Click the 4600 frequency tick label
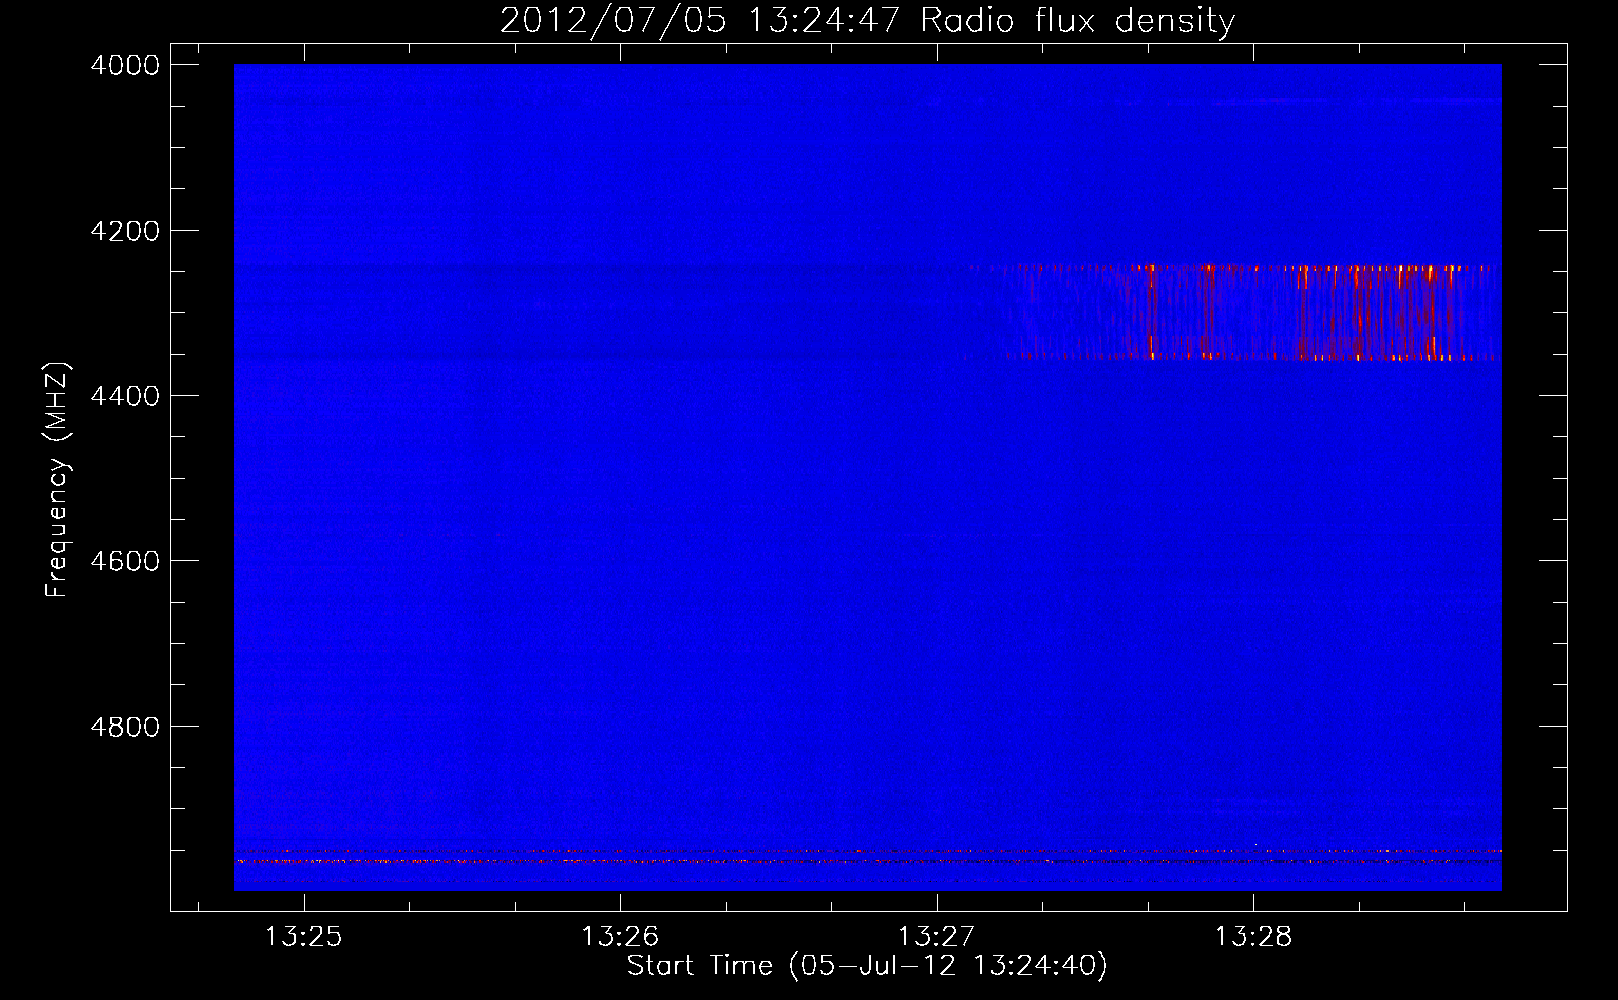The image size is (1618, 1000). pyautogui.click(x=125, y=561)
